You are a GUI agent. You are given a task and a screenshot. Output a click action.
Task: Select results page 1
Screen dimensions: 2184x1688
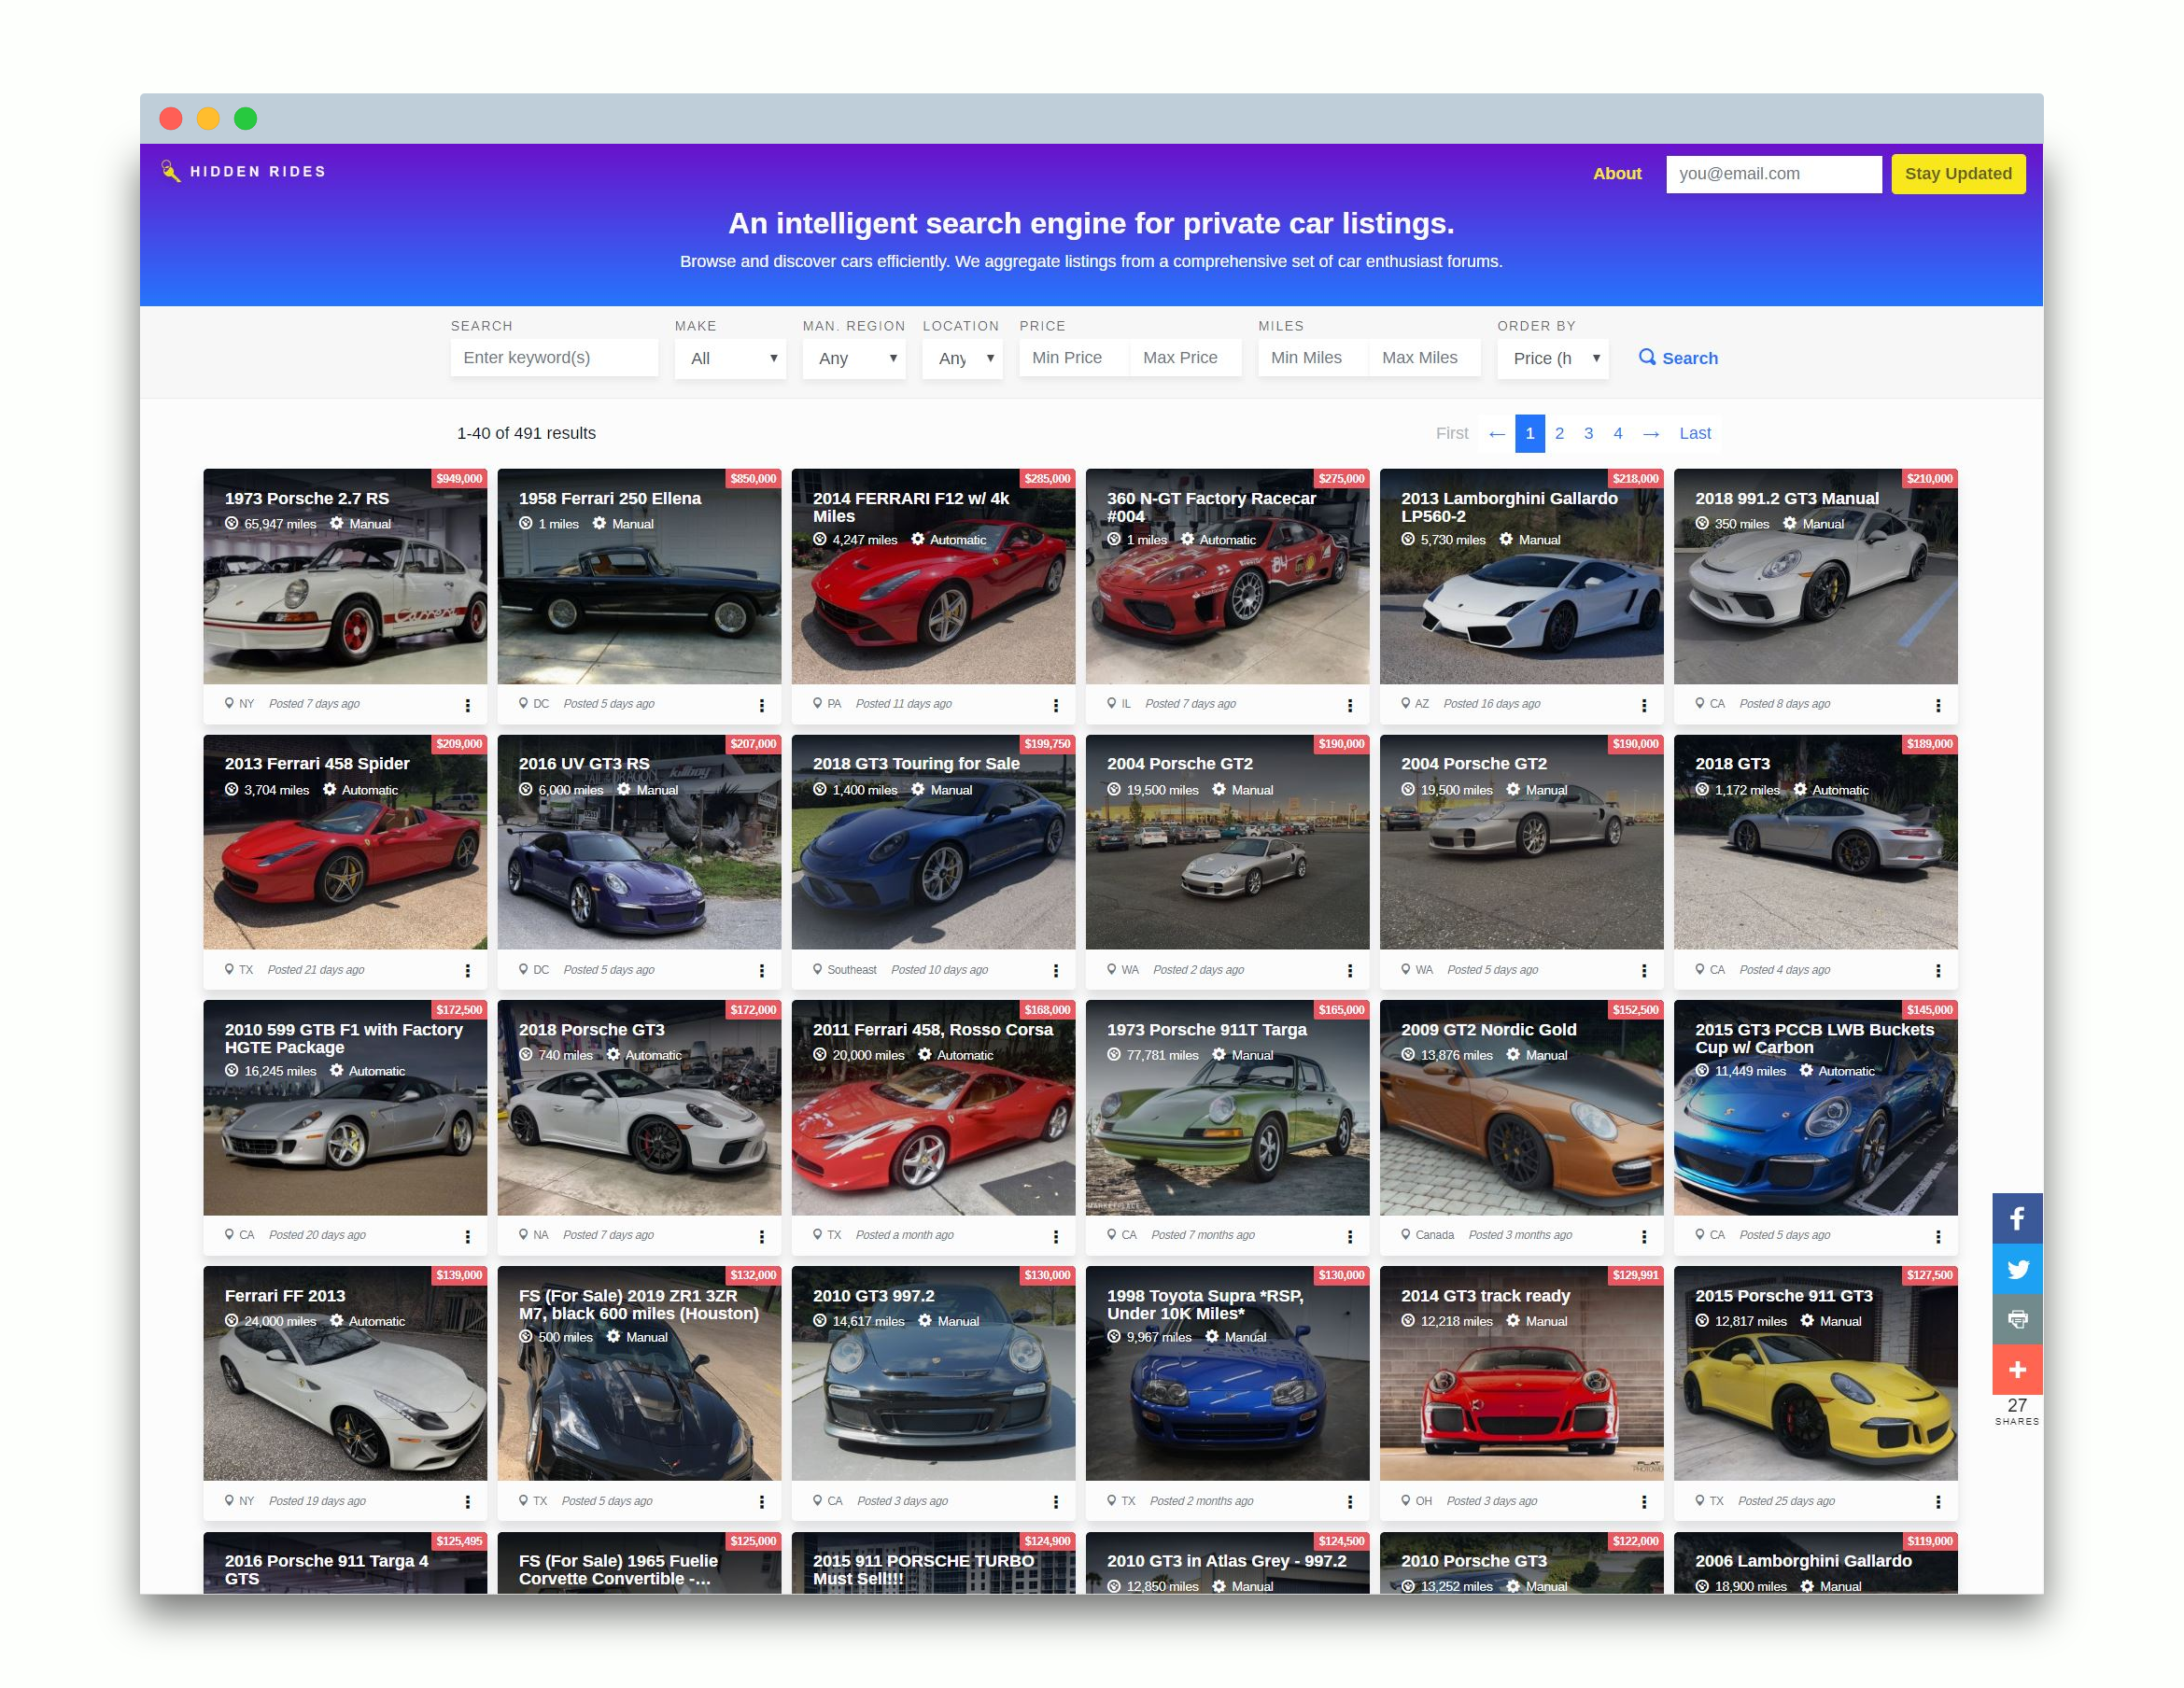[x=1529, y=433]
